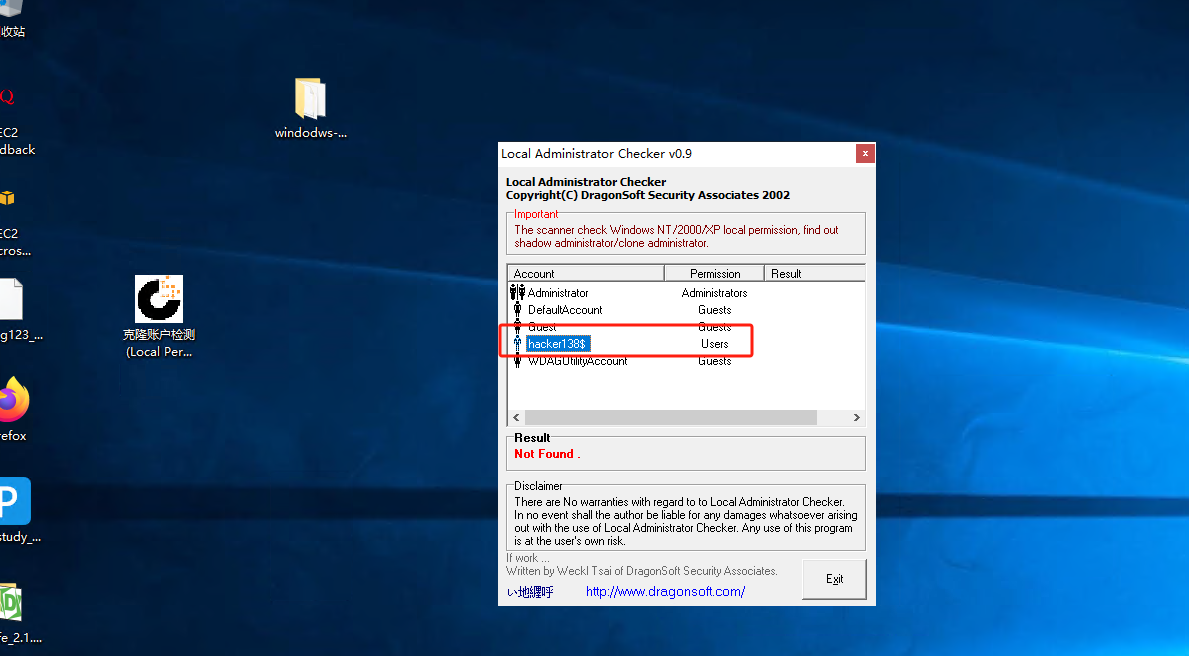The image size is (1189, 656).
Task: Select the DefaultAccount row
Action: [x=686, y=309]
